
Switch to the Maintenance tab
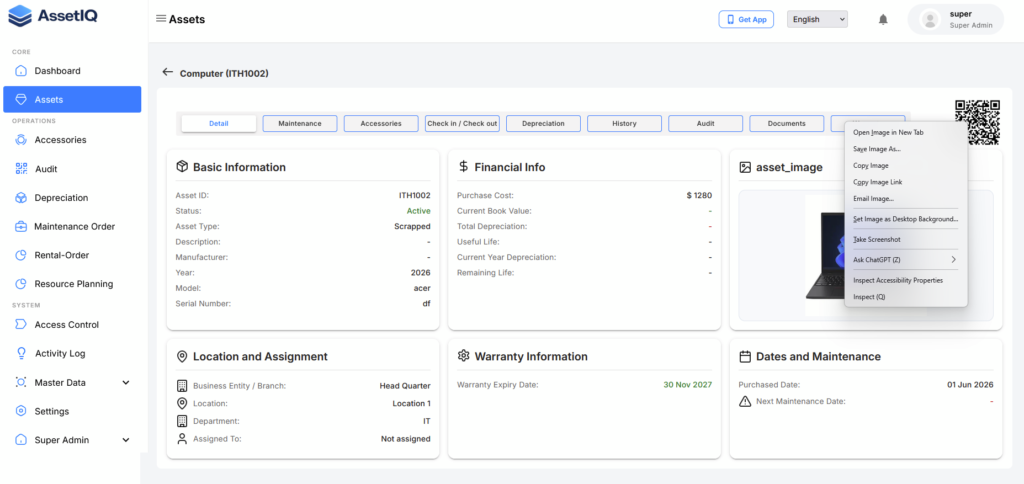[x=300, y=123]
